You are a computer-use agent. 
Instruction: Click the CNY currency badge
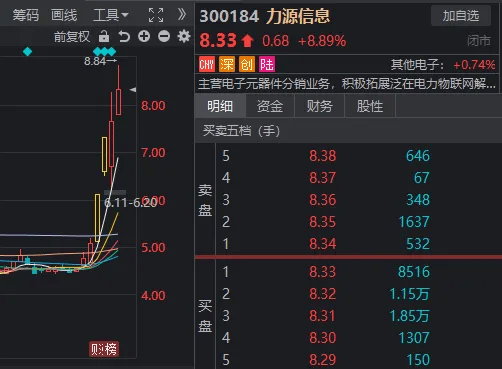click(x=206, y=64)
